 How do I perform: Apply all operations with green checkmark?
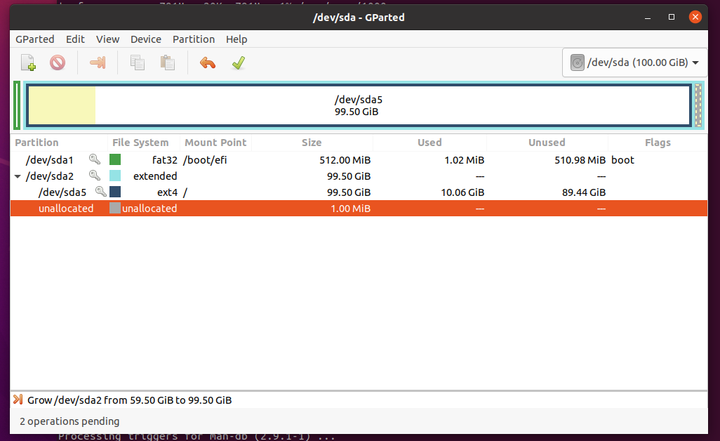(x=238, y=62)
